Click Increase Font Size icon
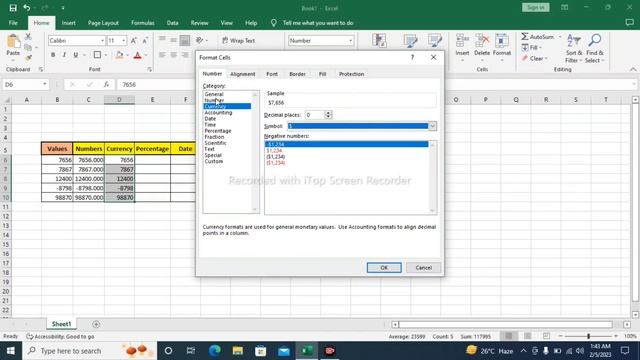 coord(134,40)
